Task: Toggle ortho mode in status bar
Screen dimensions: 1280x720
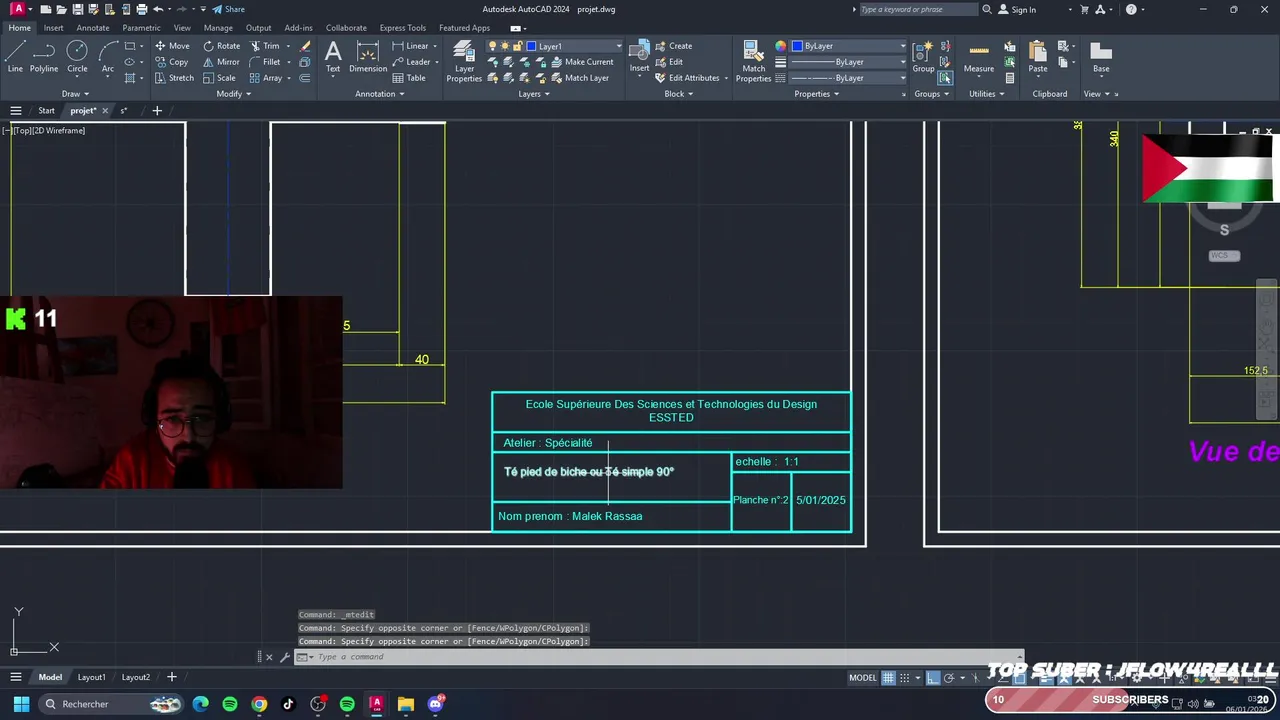Action: coord(932,678)
